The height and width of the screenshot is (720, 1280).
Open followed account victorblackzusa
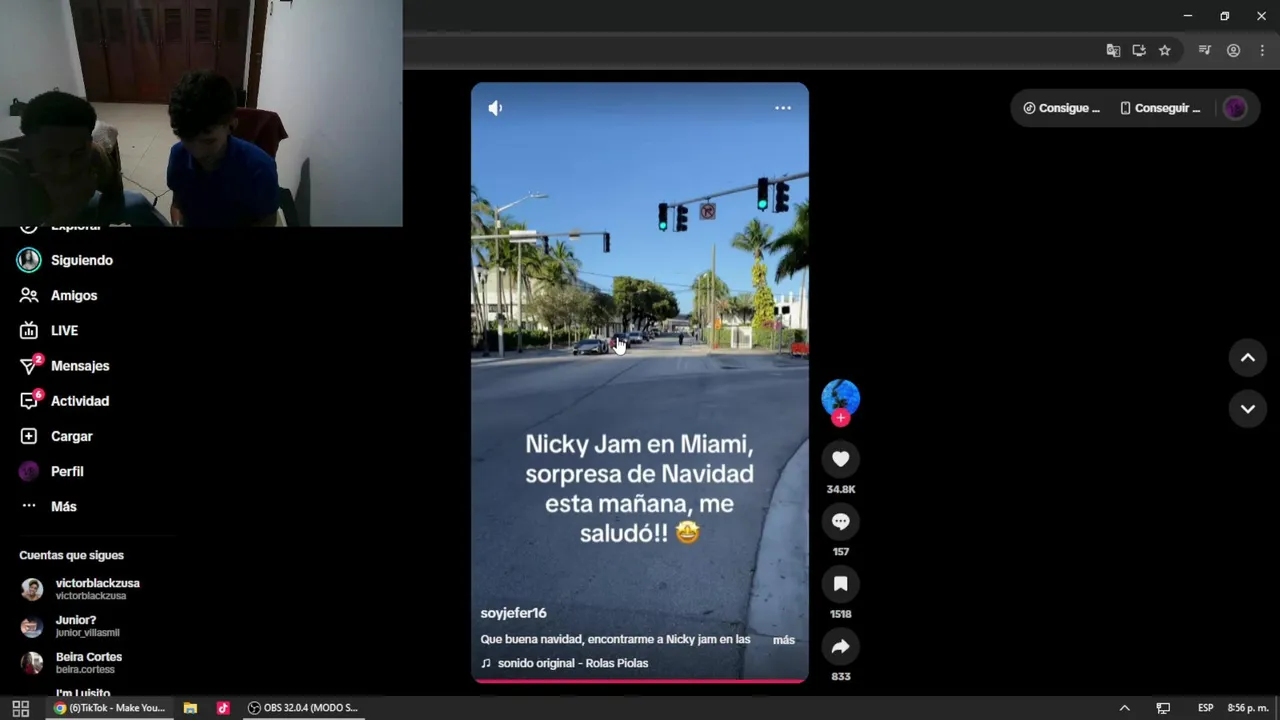[x=82, y=589]
